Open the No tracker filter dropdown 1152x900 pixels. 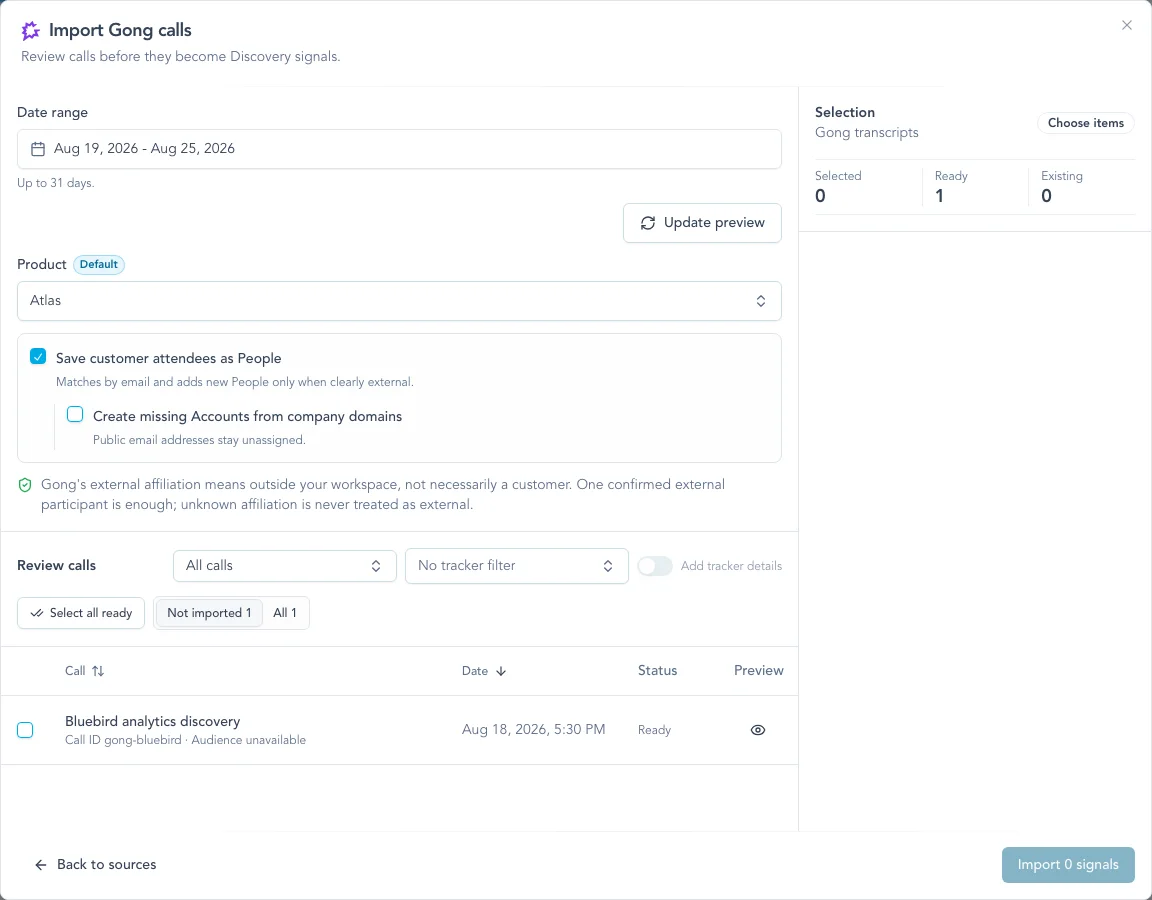516,566
